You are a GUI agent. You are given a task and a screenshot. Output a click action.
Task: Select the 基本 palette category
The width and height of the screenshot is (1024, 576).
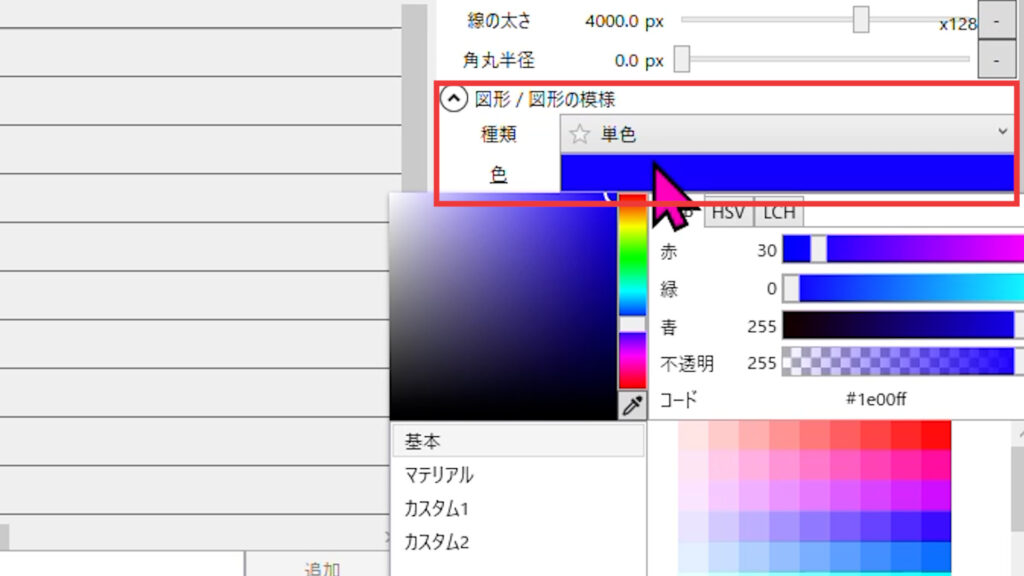pyautogui.click(x=517, y=441)
